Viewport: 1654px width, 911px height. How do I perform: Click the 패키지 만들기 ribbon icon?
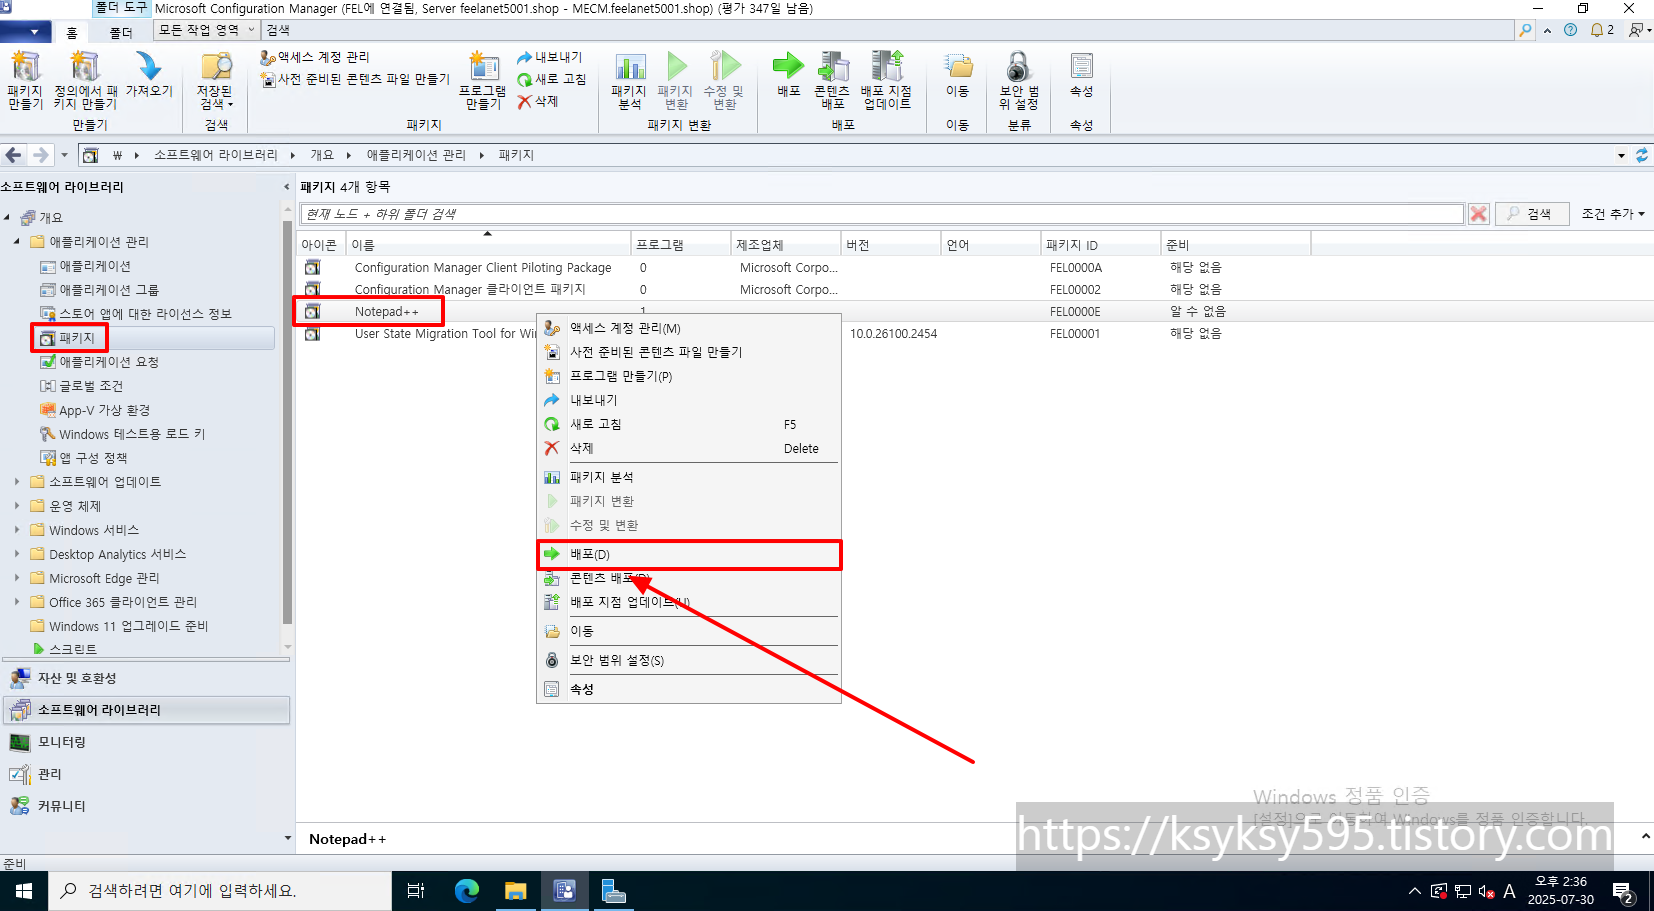click(x=25, y=80)
